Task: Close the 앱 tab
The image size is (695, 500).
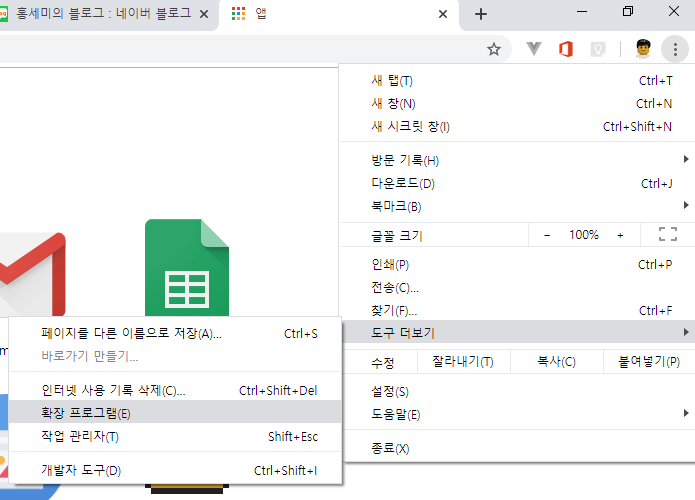Action: (443, 14)
